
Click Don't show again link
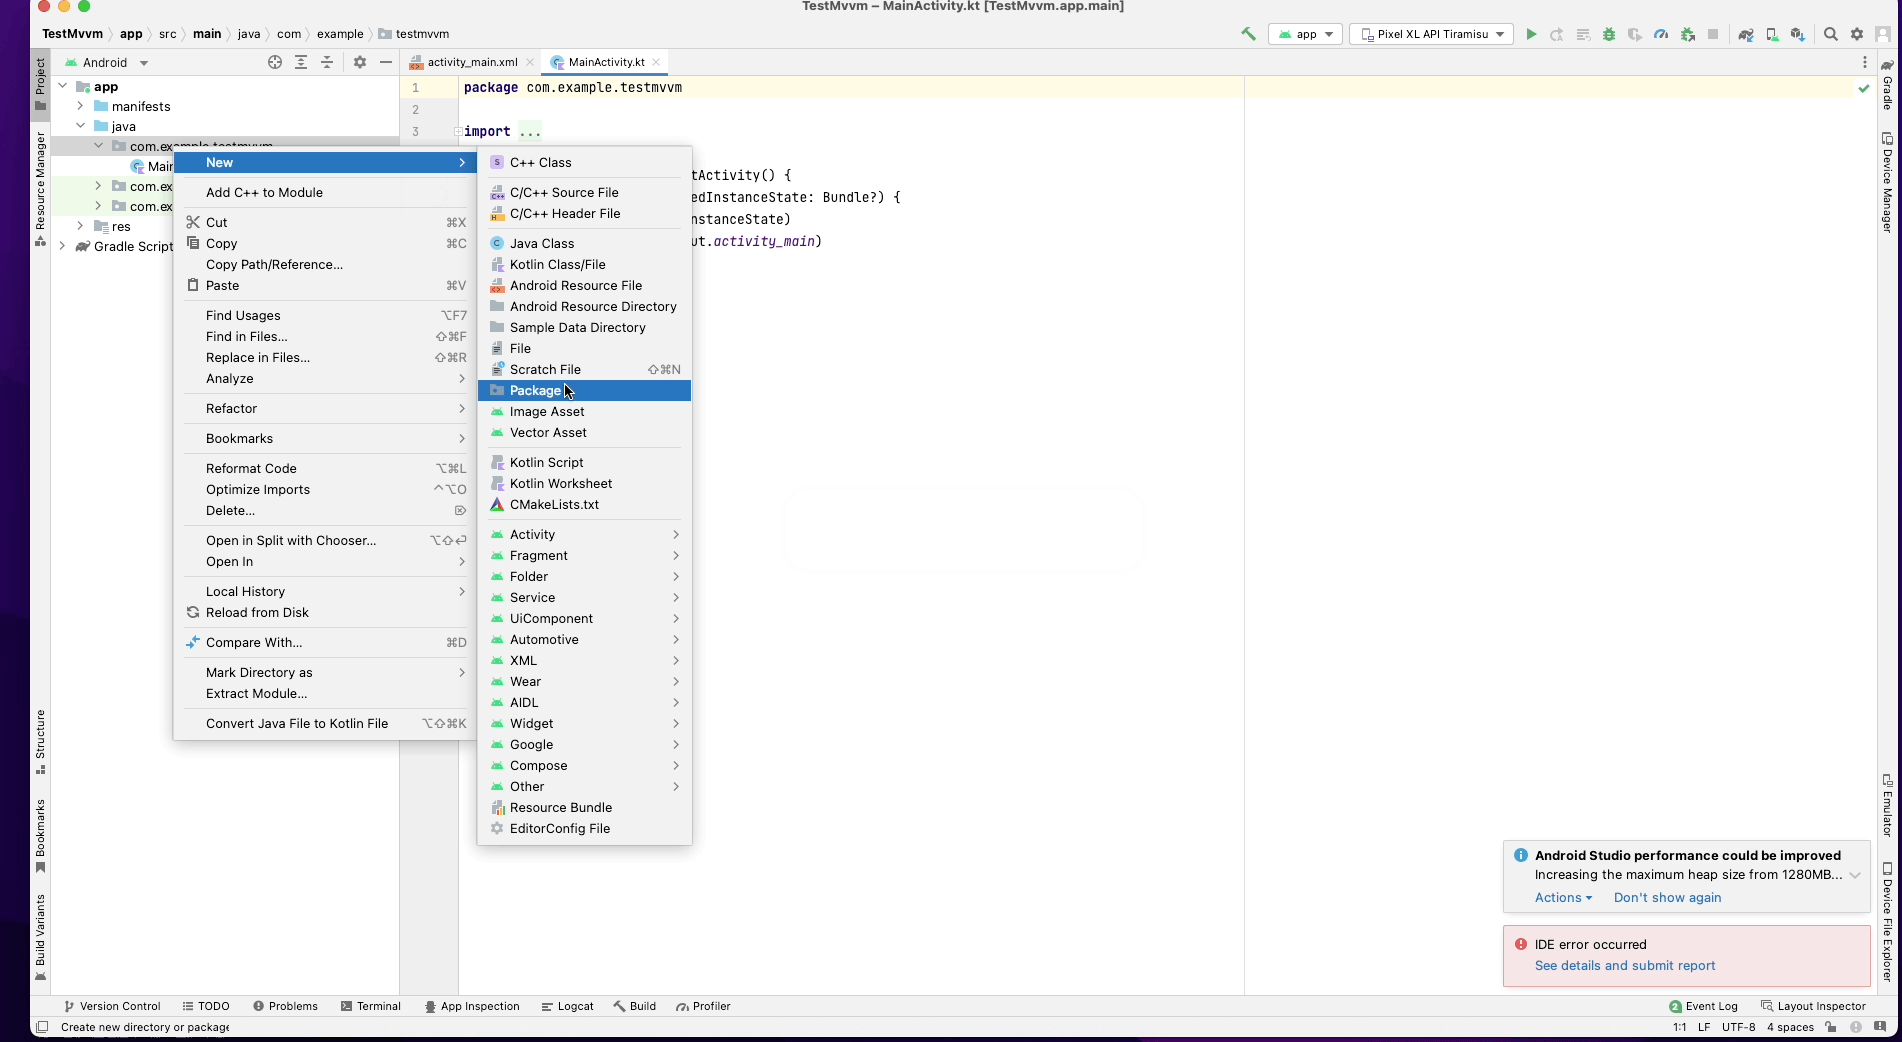pos(1667,898)
